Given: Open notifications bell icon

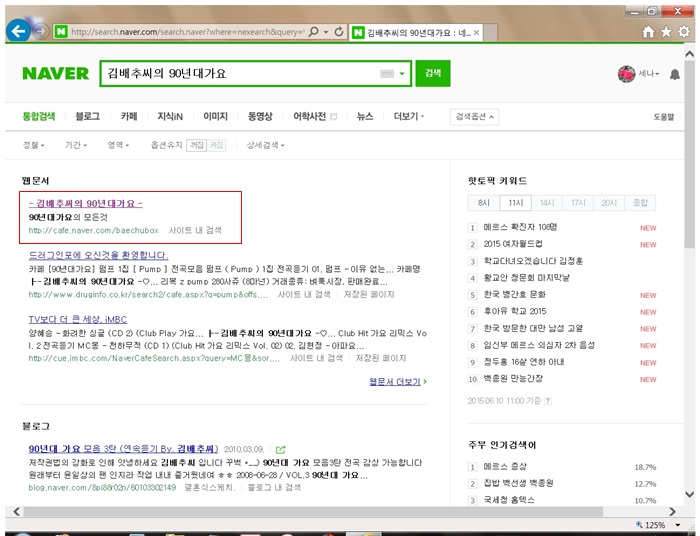Looking at the screenshot, I should [675, 74].
